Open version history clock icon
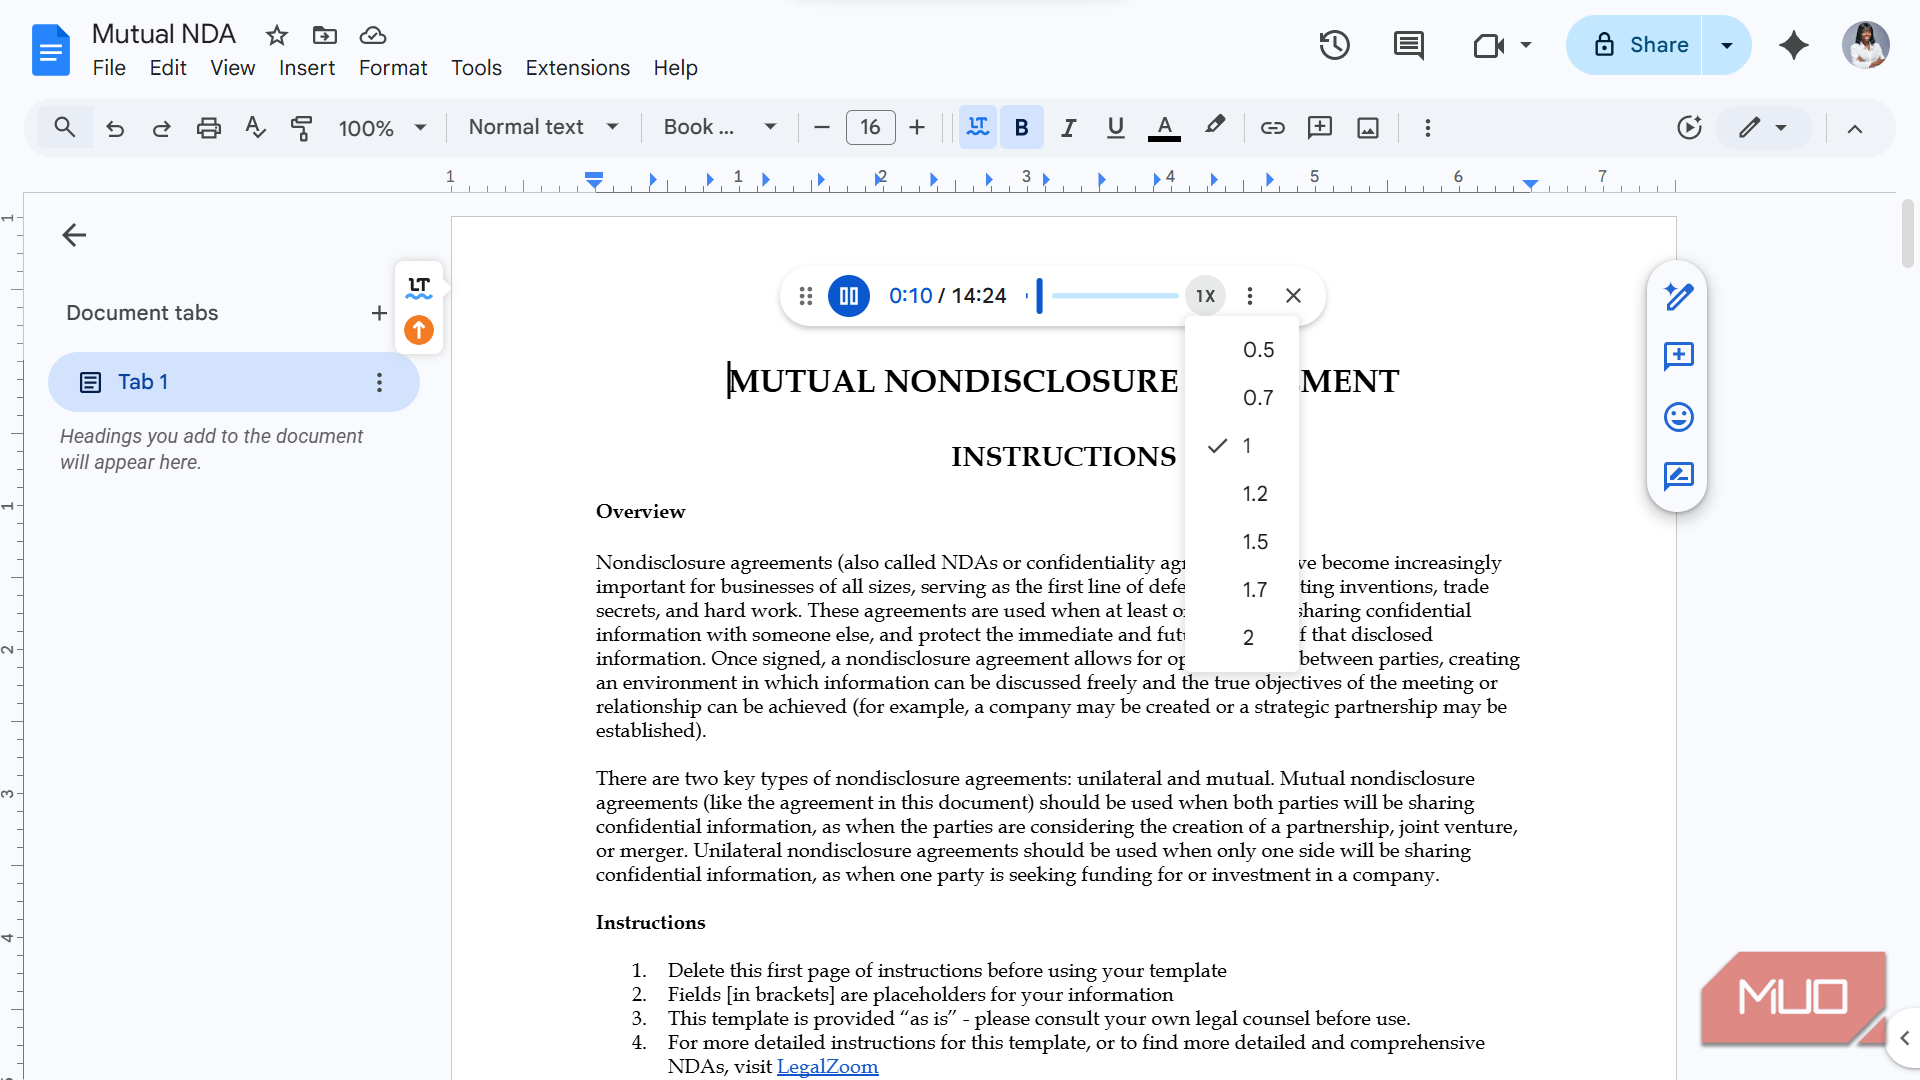1920x1080 pixels. tap(1334, 45)
